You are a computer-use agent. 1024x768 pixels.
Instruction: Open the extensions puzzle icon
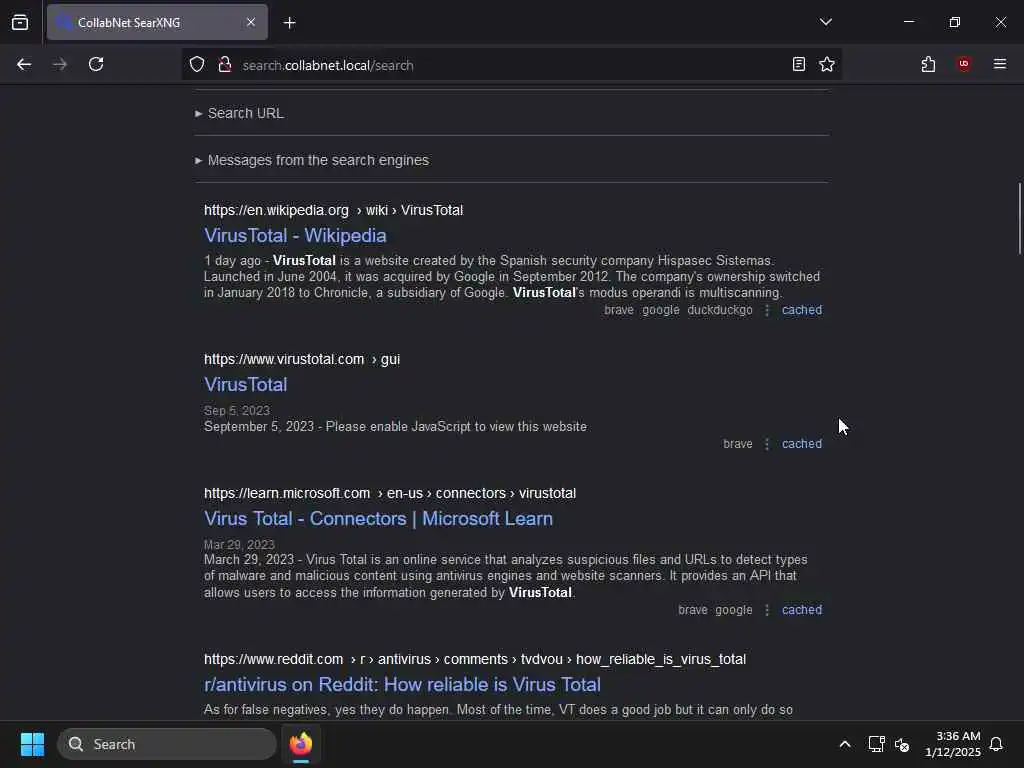928,64
